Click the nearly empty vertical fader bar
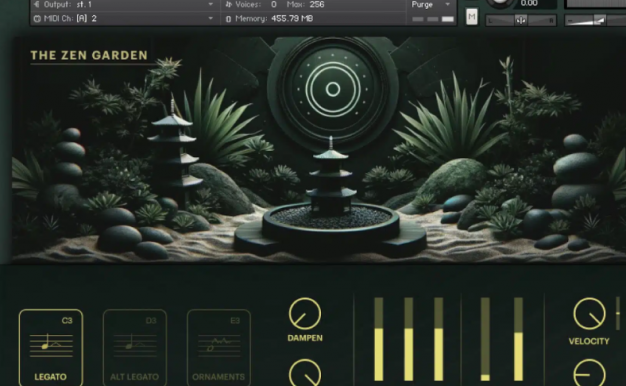 point(485,338)
